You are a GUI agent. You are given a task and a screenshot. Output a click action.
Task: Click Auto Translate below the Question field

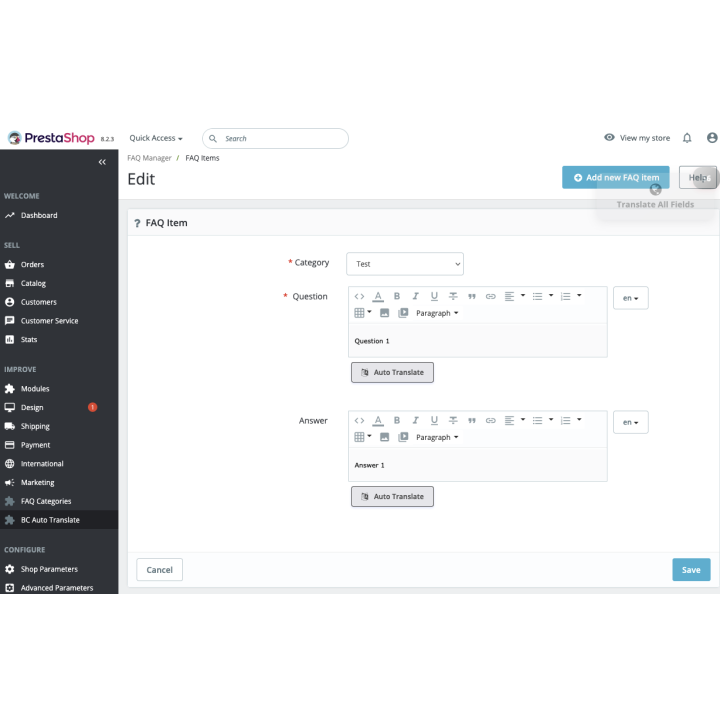pyautogui.click(x=392, y=372)
